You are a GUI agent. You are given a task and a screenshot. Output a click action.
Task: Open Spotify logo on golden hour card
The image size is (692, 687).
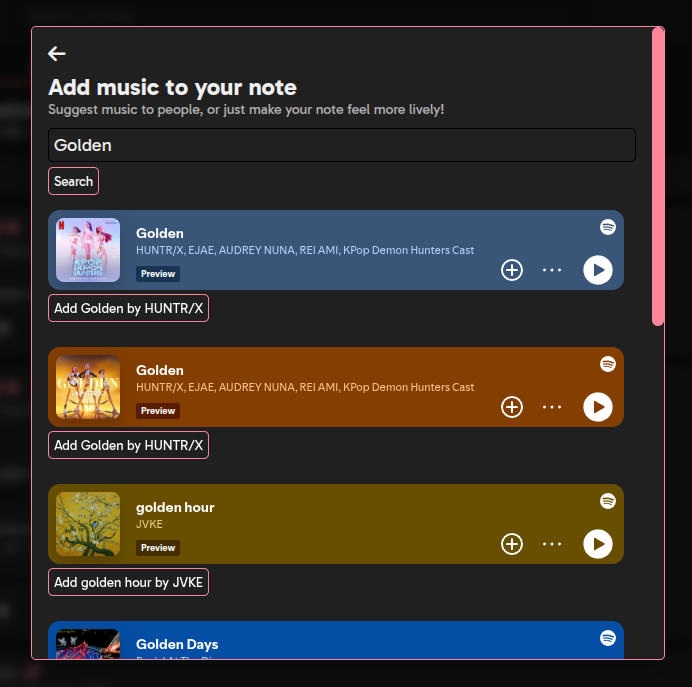click(x=608, y=501)
